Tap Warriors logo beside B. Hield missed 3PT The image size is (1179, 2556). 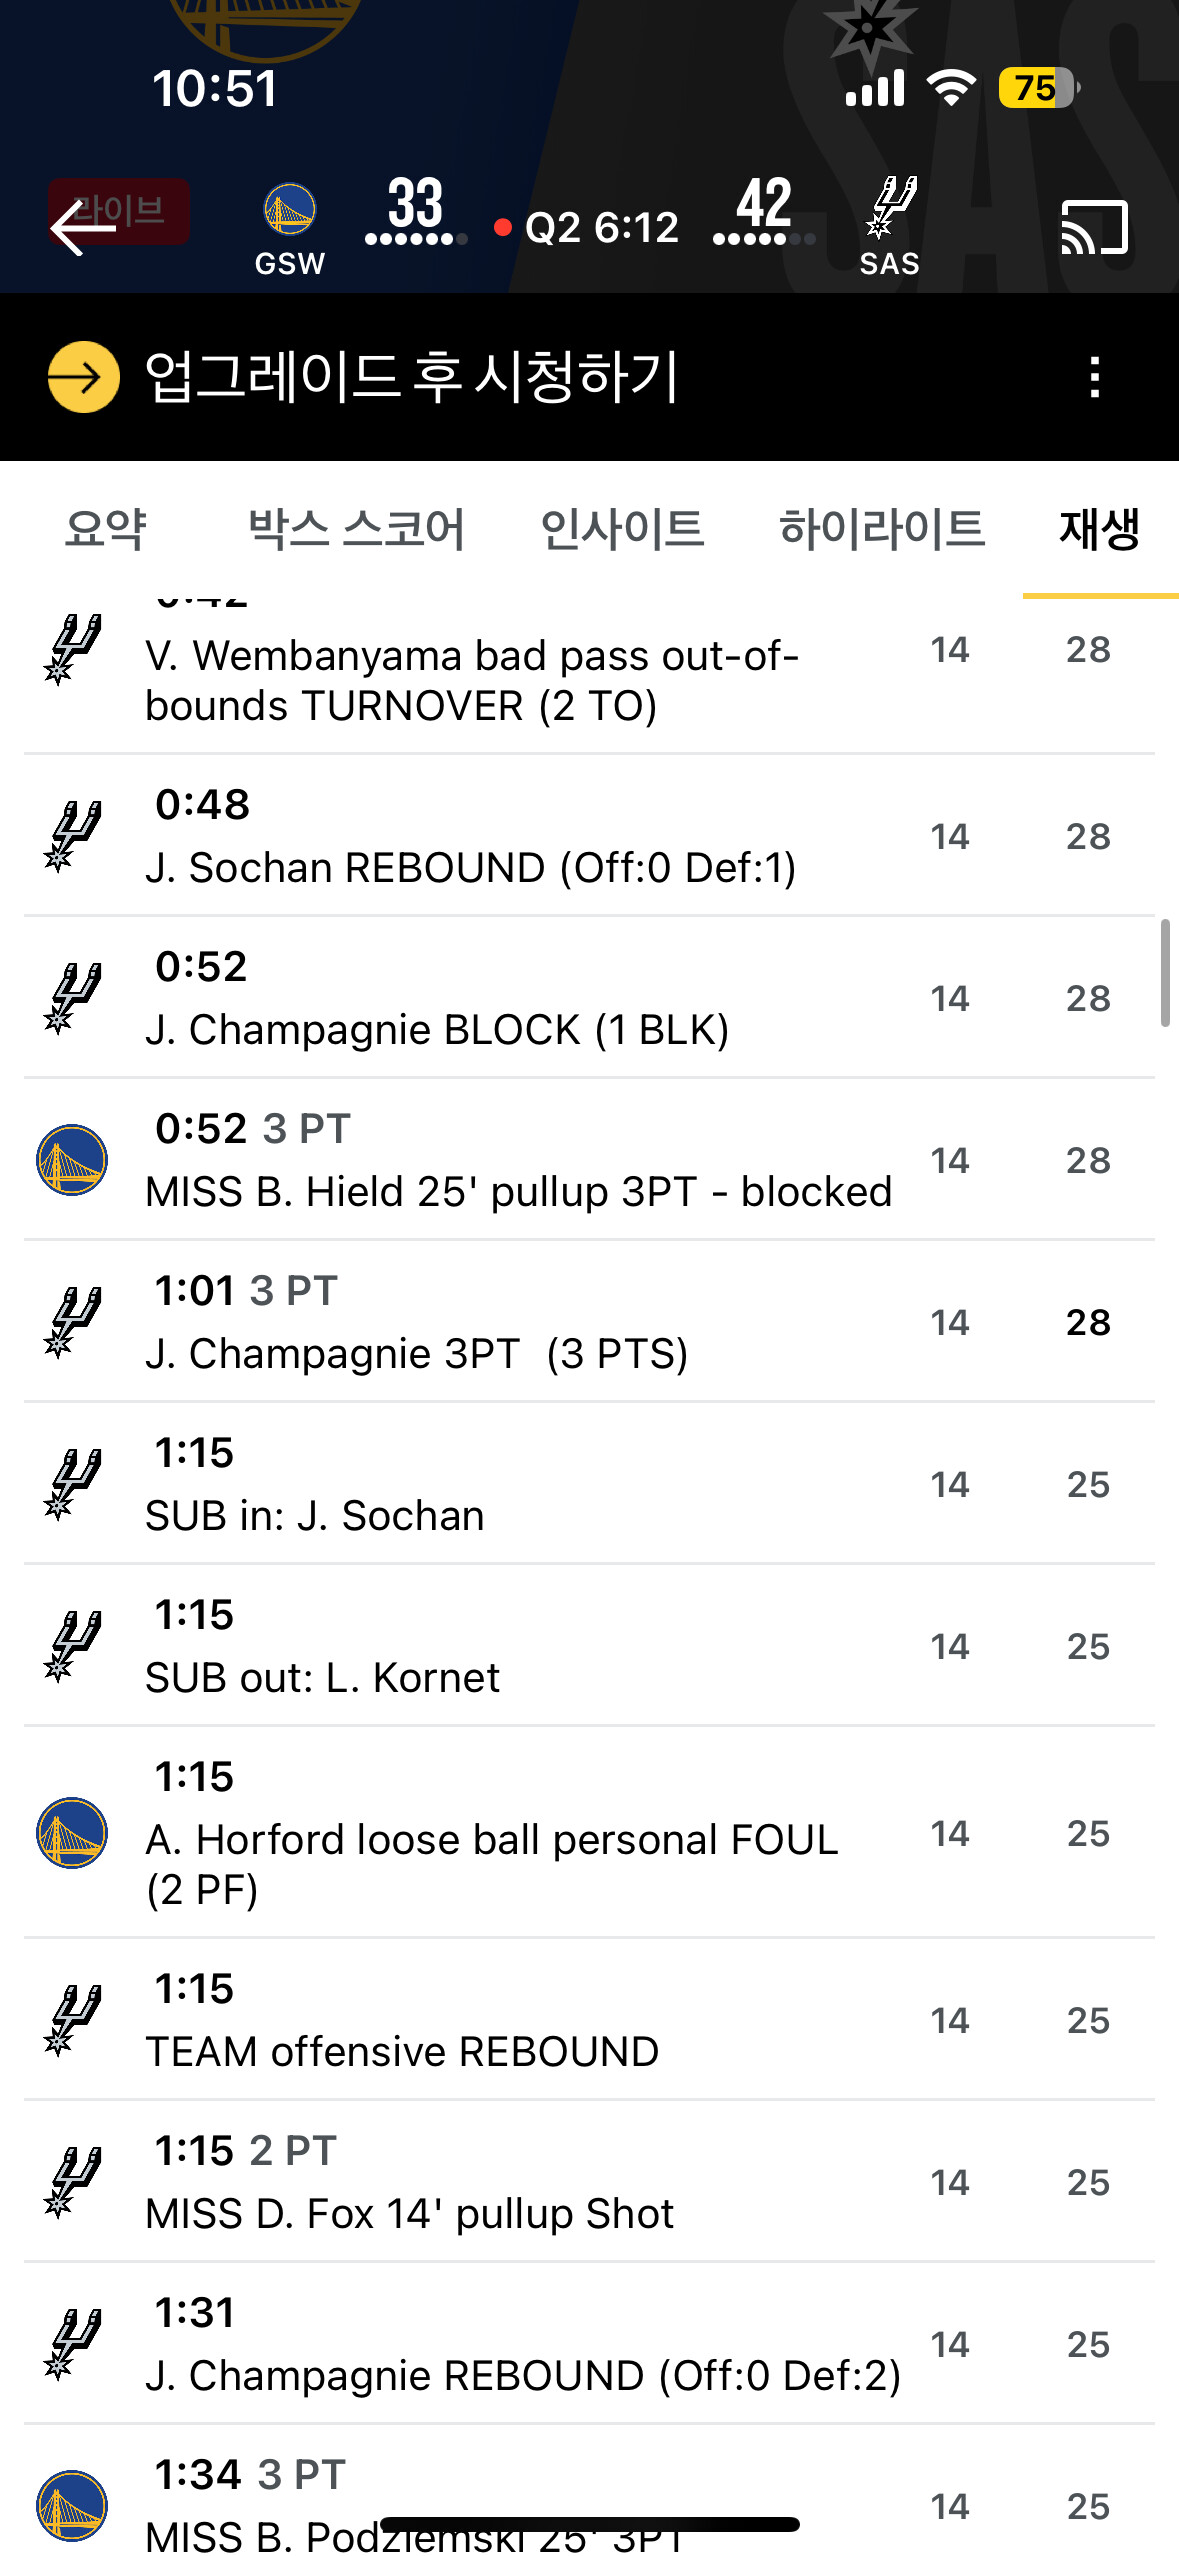72,1160
